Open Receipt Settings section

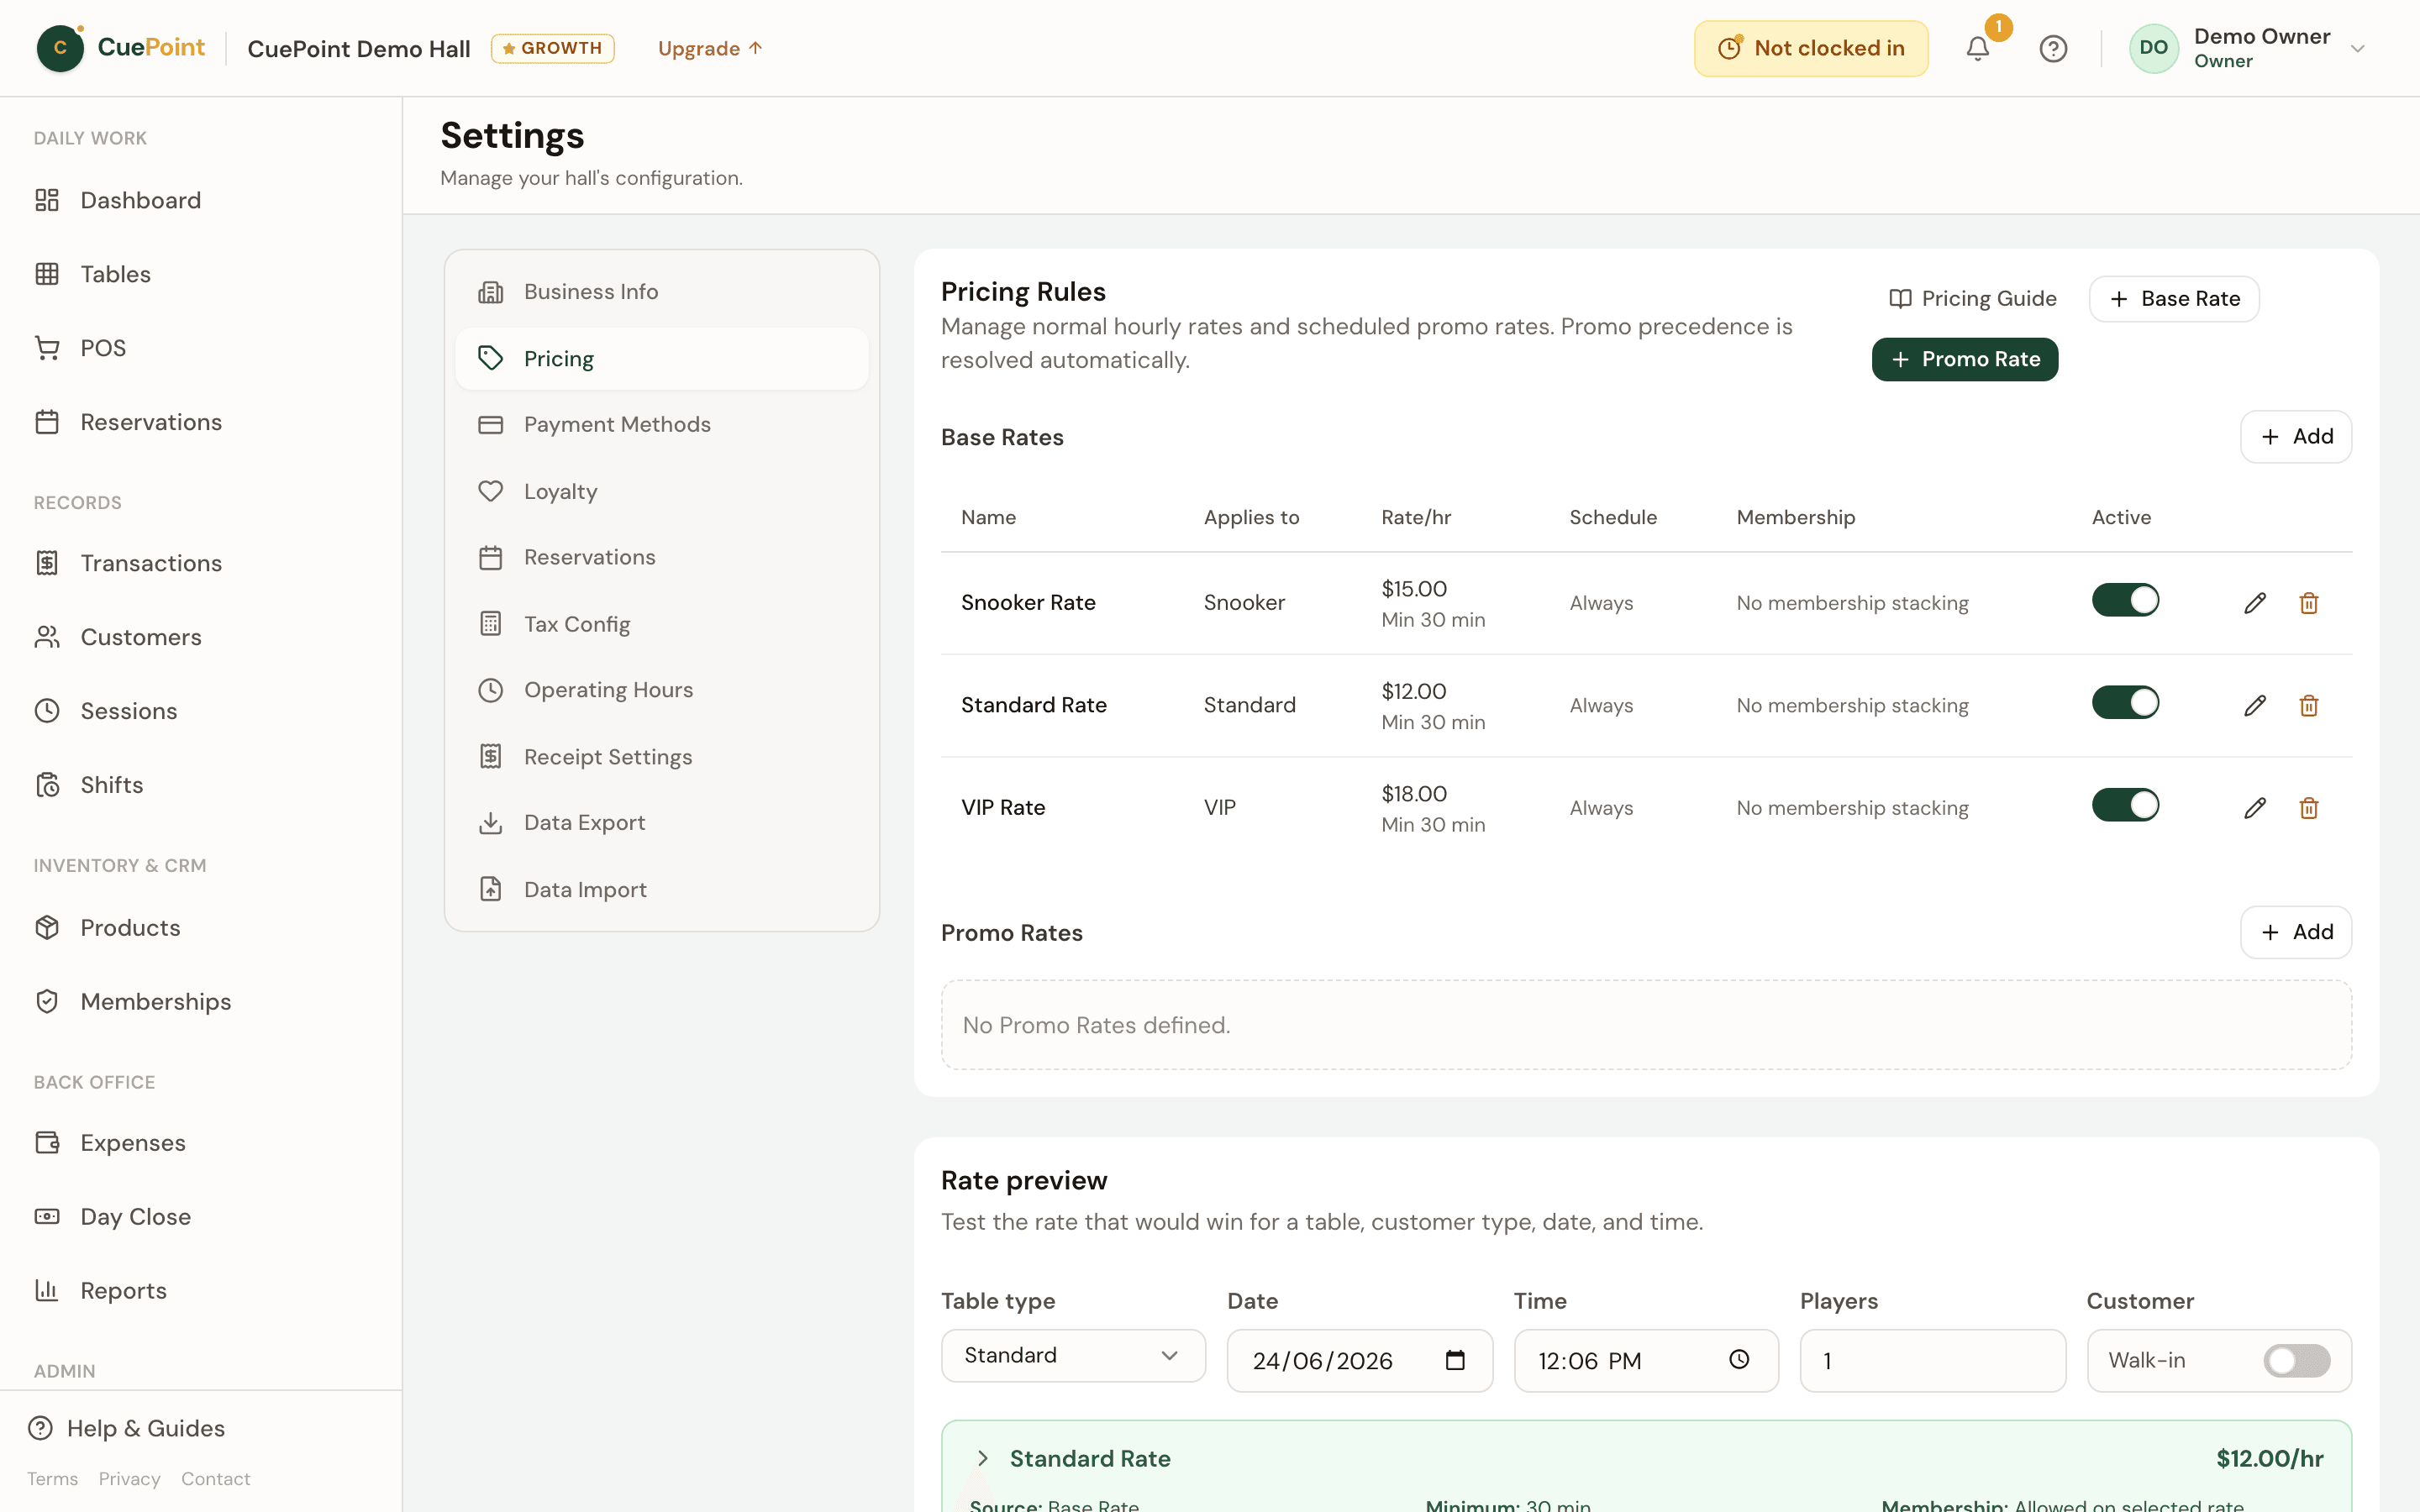tap(662, 757)
